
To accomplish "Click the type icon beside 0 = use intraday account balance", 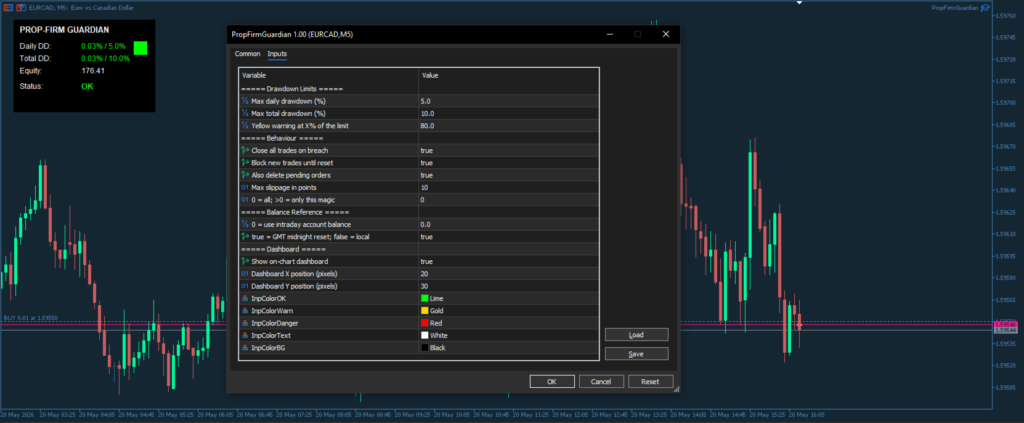I will tap(245, 225).
